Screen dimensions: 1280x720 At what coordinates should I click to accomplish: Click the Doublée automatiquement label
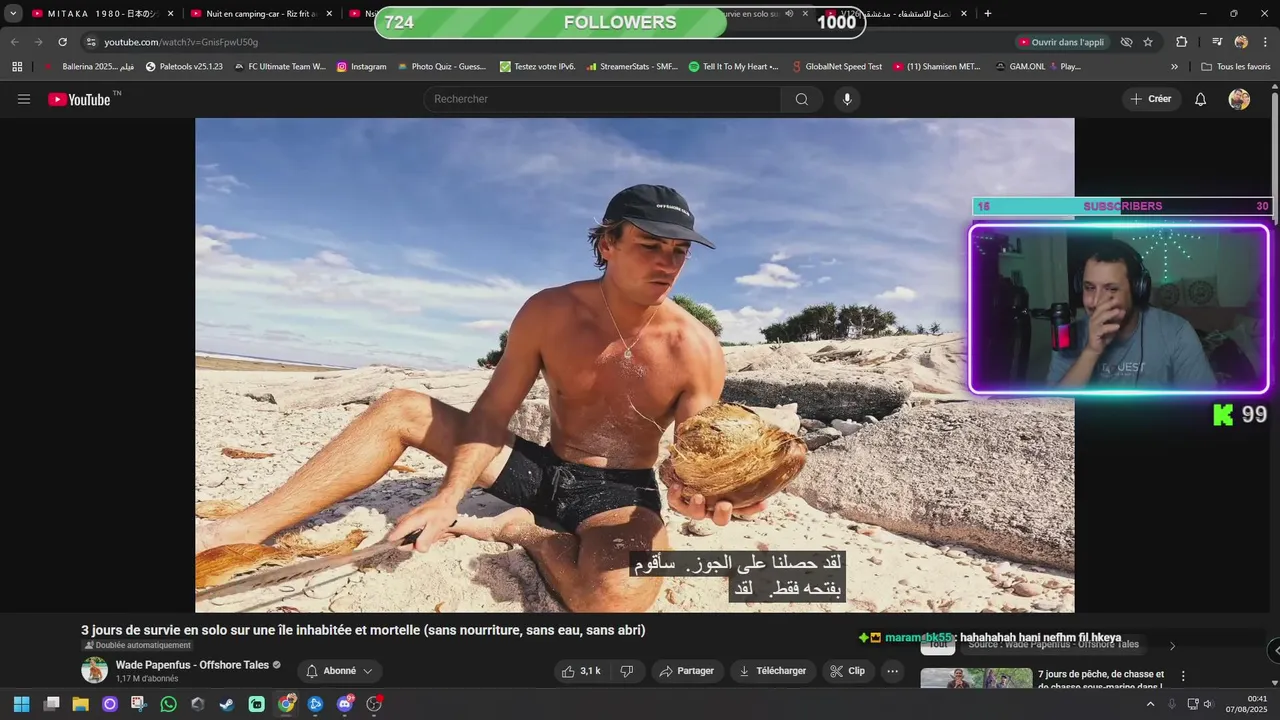[137, 645]
